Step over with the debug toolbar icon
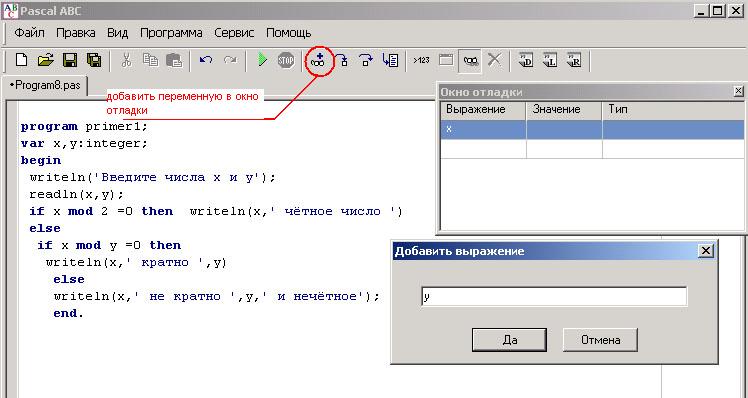 pyautogui.click(x=365, y=60)
